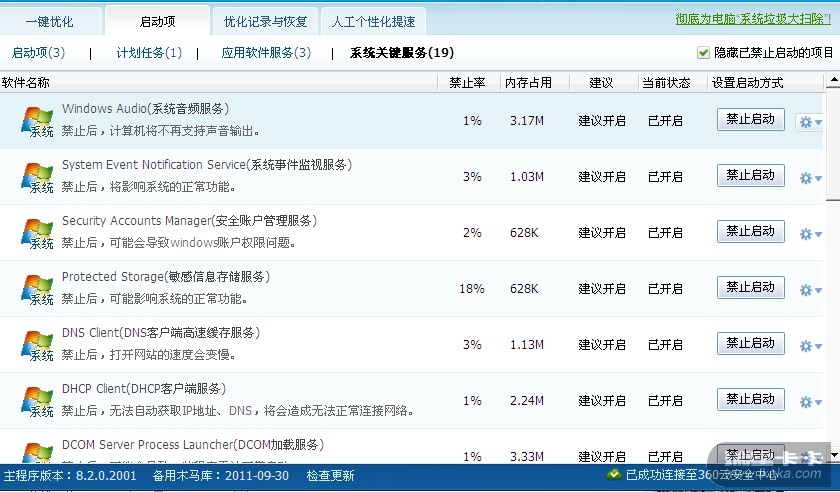Click the vertical scrollbar thumb
Screen dimensions: 840x492
tap(833, 144)
